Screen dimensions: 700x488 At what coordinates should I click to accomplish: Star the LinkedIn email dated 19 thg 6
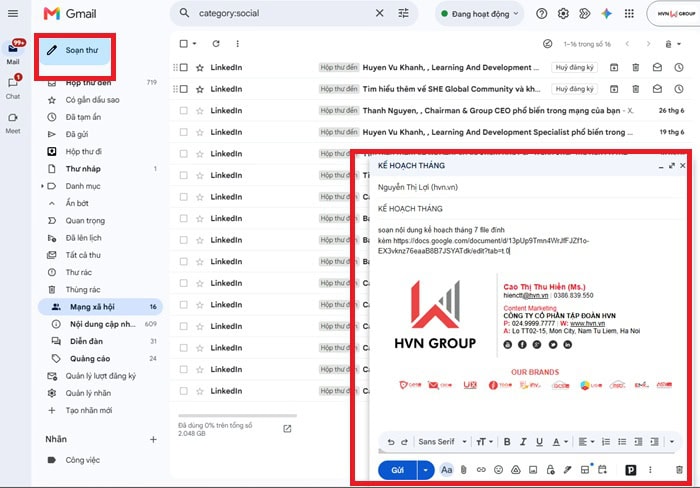(x=200, y=132)
